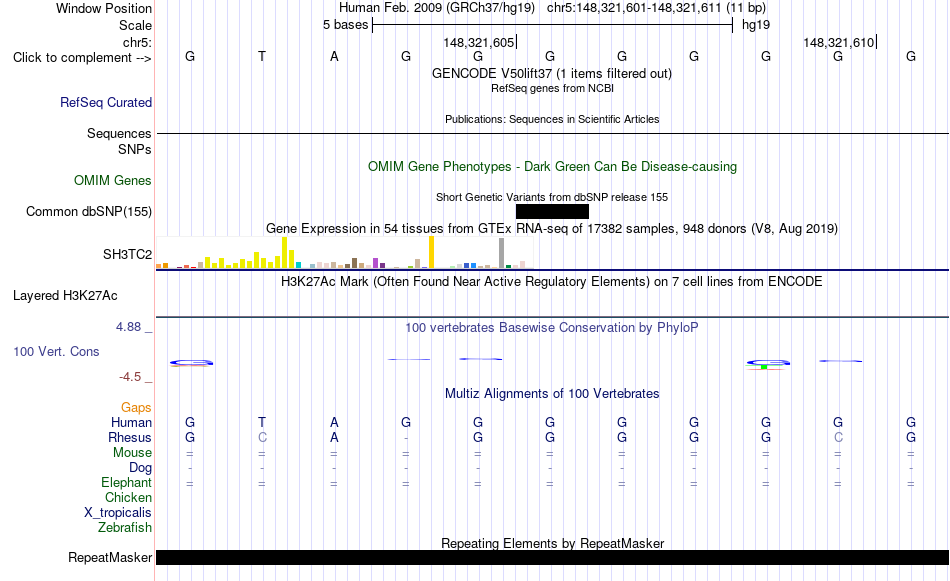The image size is (950, 581).
Task: Click the A base in the Human row
Action: [x=334, y=422]
